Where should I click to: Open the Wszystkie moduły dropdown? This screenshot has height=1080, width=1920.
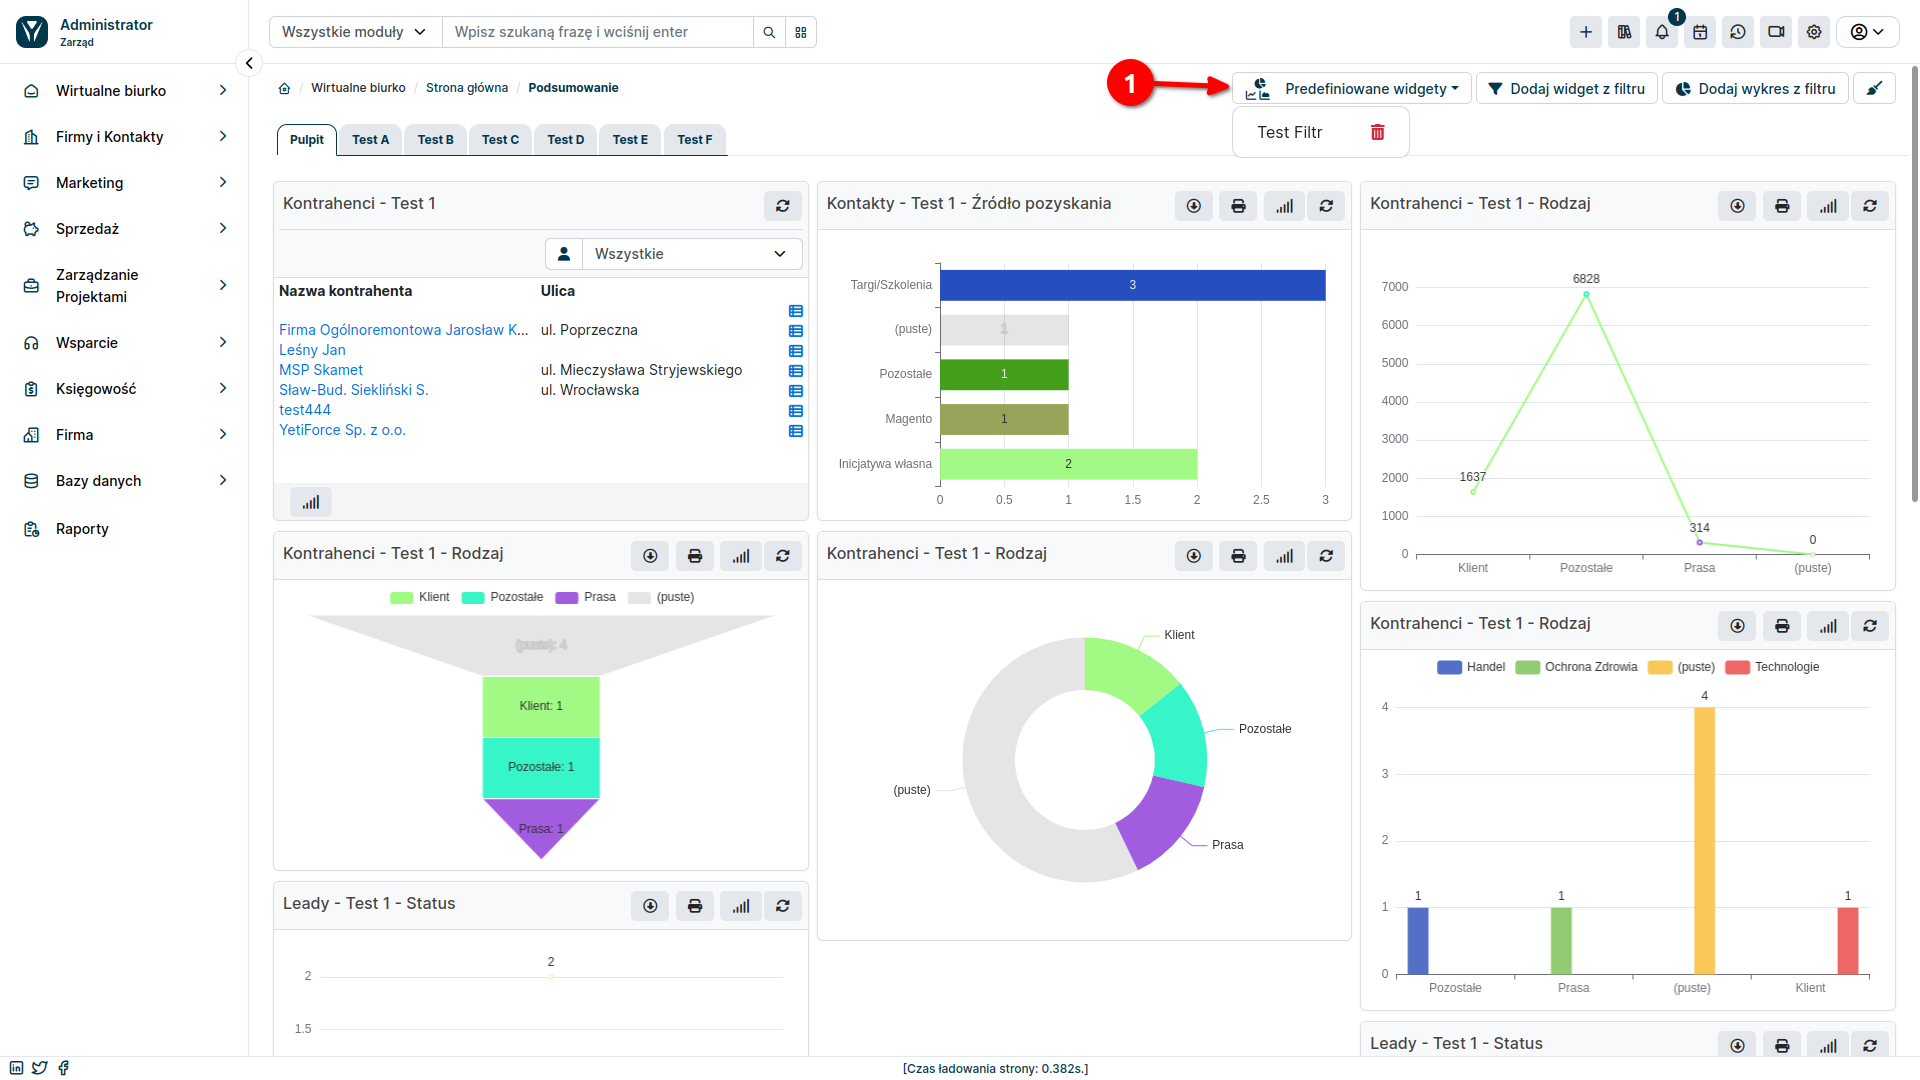(355, 32)
